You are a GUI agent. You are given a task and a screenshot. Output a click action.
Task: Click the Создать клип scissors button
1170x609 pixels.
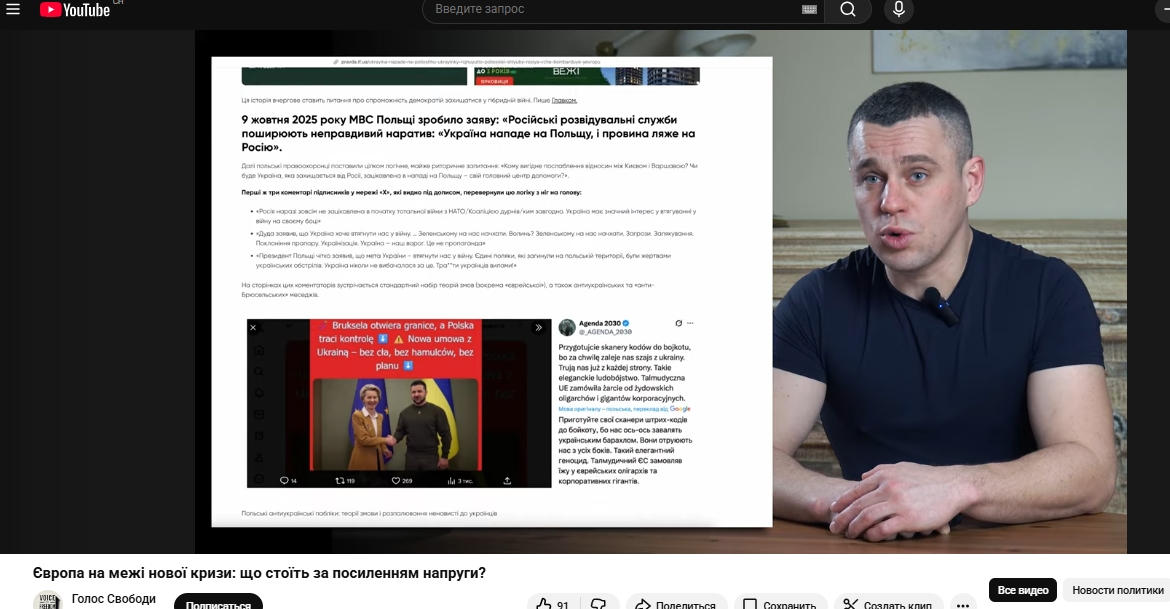(x=887, y=604)
